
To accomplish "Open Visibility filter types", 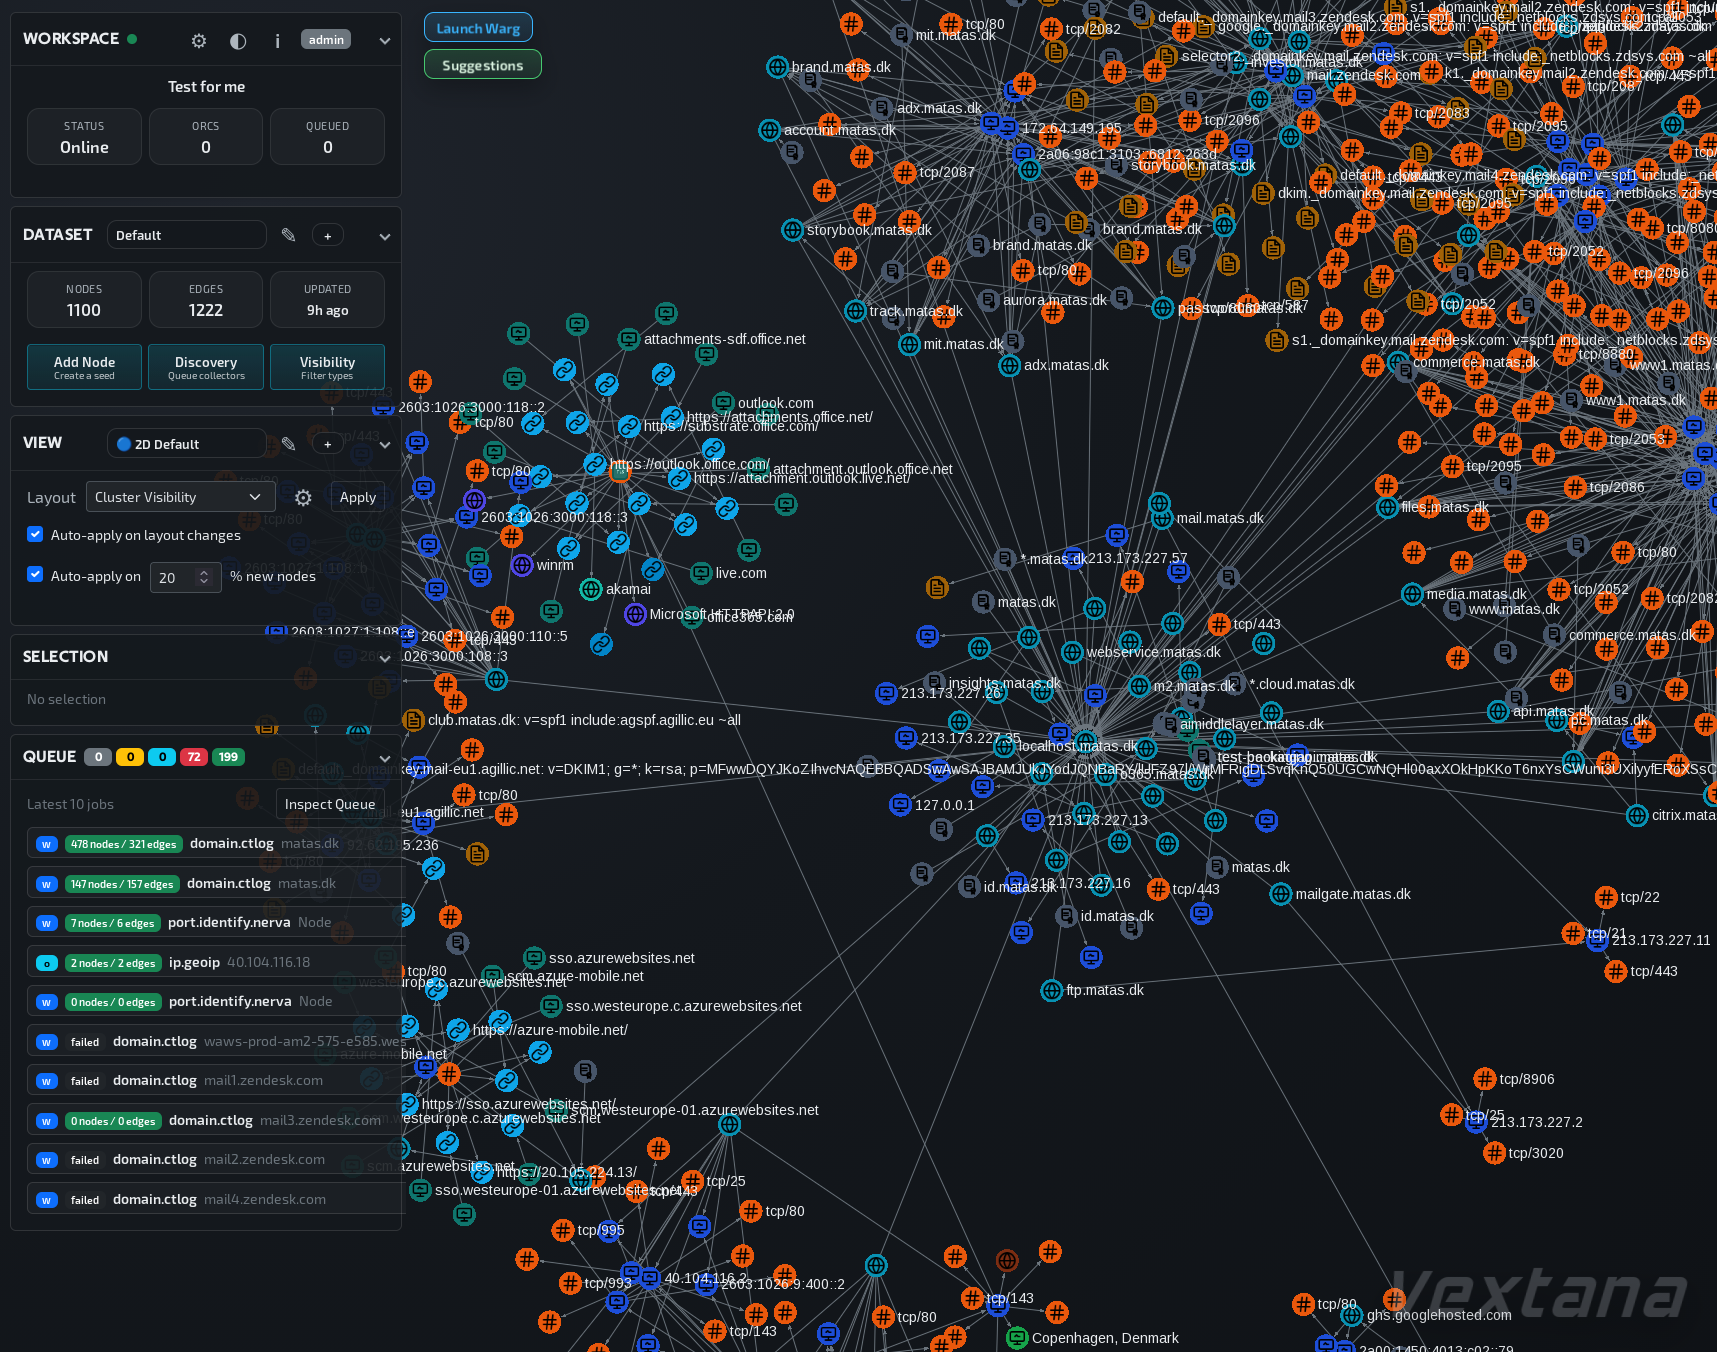I will pyautogui.click(x=327, y=367).
